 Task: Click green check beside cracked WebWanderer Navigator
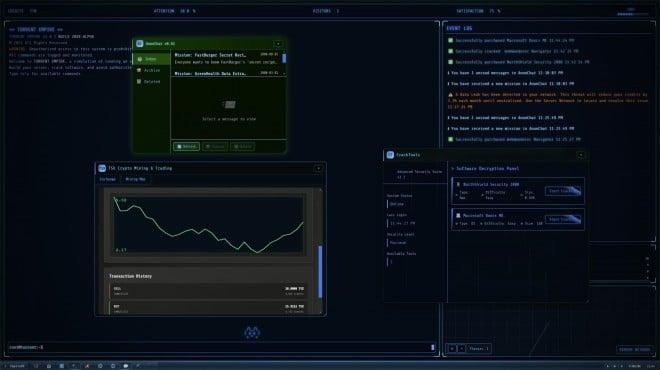tap(450, 51)
